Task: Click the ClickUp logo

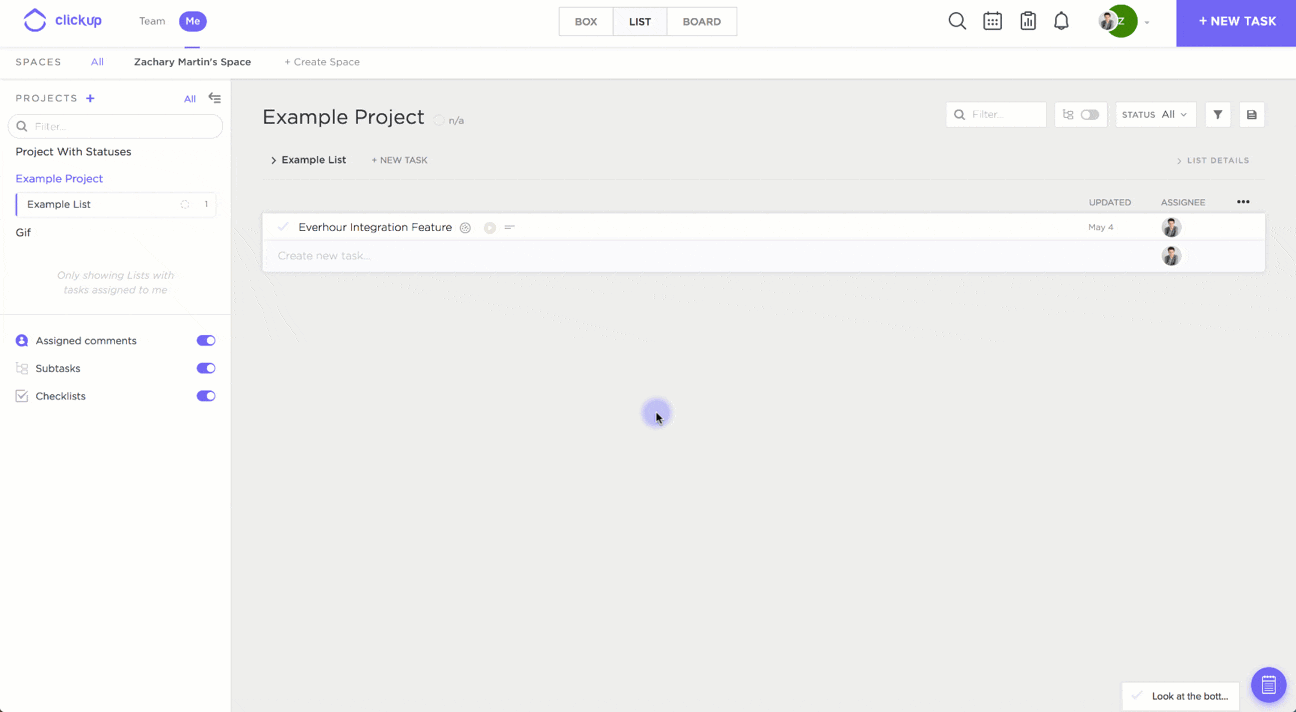Action: (x=62, y=20)
